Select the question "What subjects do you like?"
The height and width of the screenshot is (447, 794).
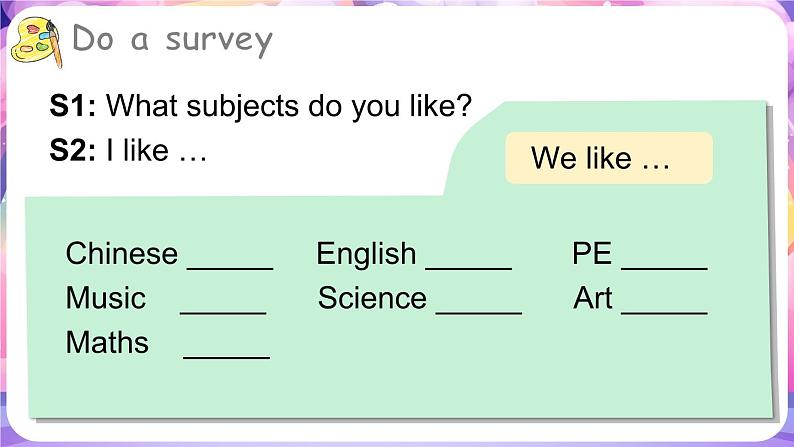[288, 105]
